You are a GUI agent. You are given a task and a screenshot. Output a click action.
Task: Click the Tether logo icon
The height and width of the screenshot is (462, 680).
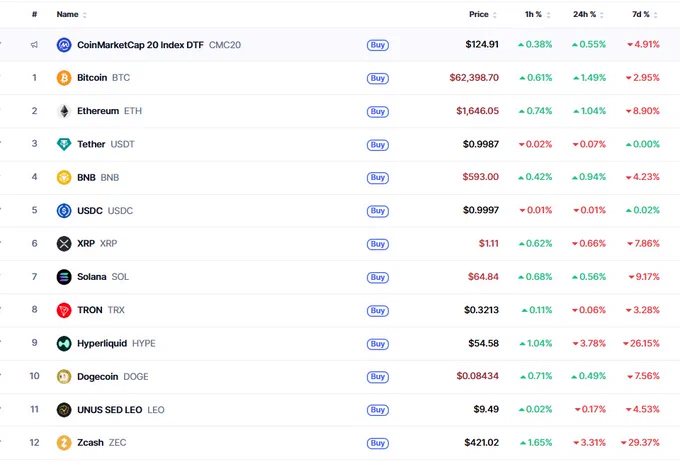[x=64, y=144]
